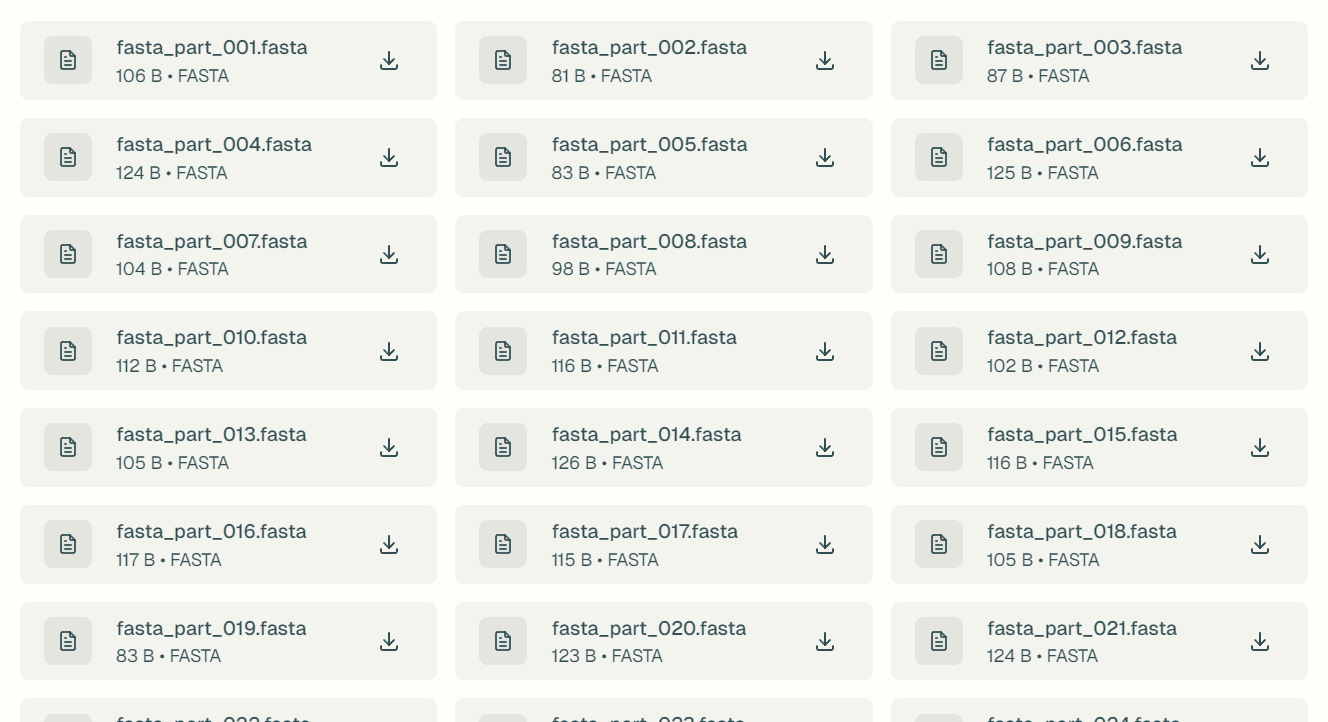Click download icon for fasta_part_002.fasta
Image resolution: width=1328 pixels, height=722 pixels.
825,61
